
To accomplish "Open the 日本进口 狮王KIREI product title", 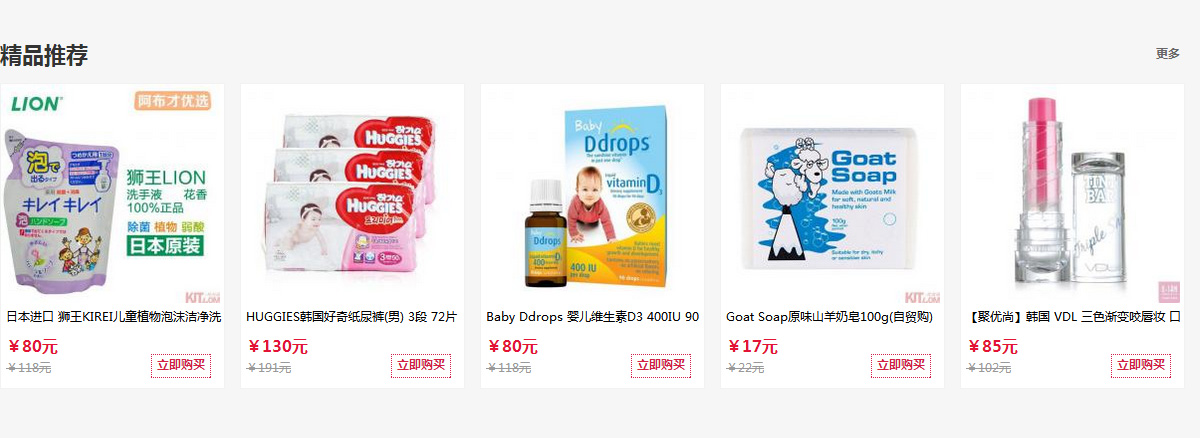I will tap(114, 317).
